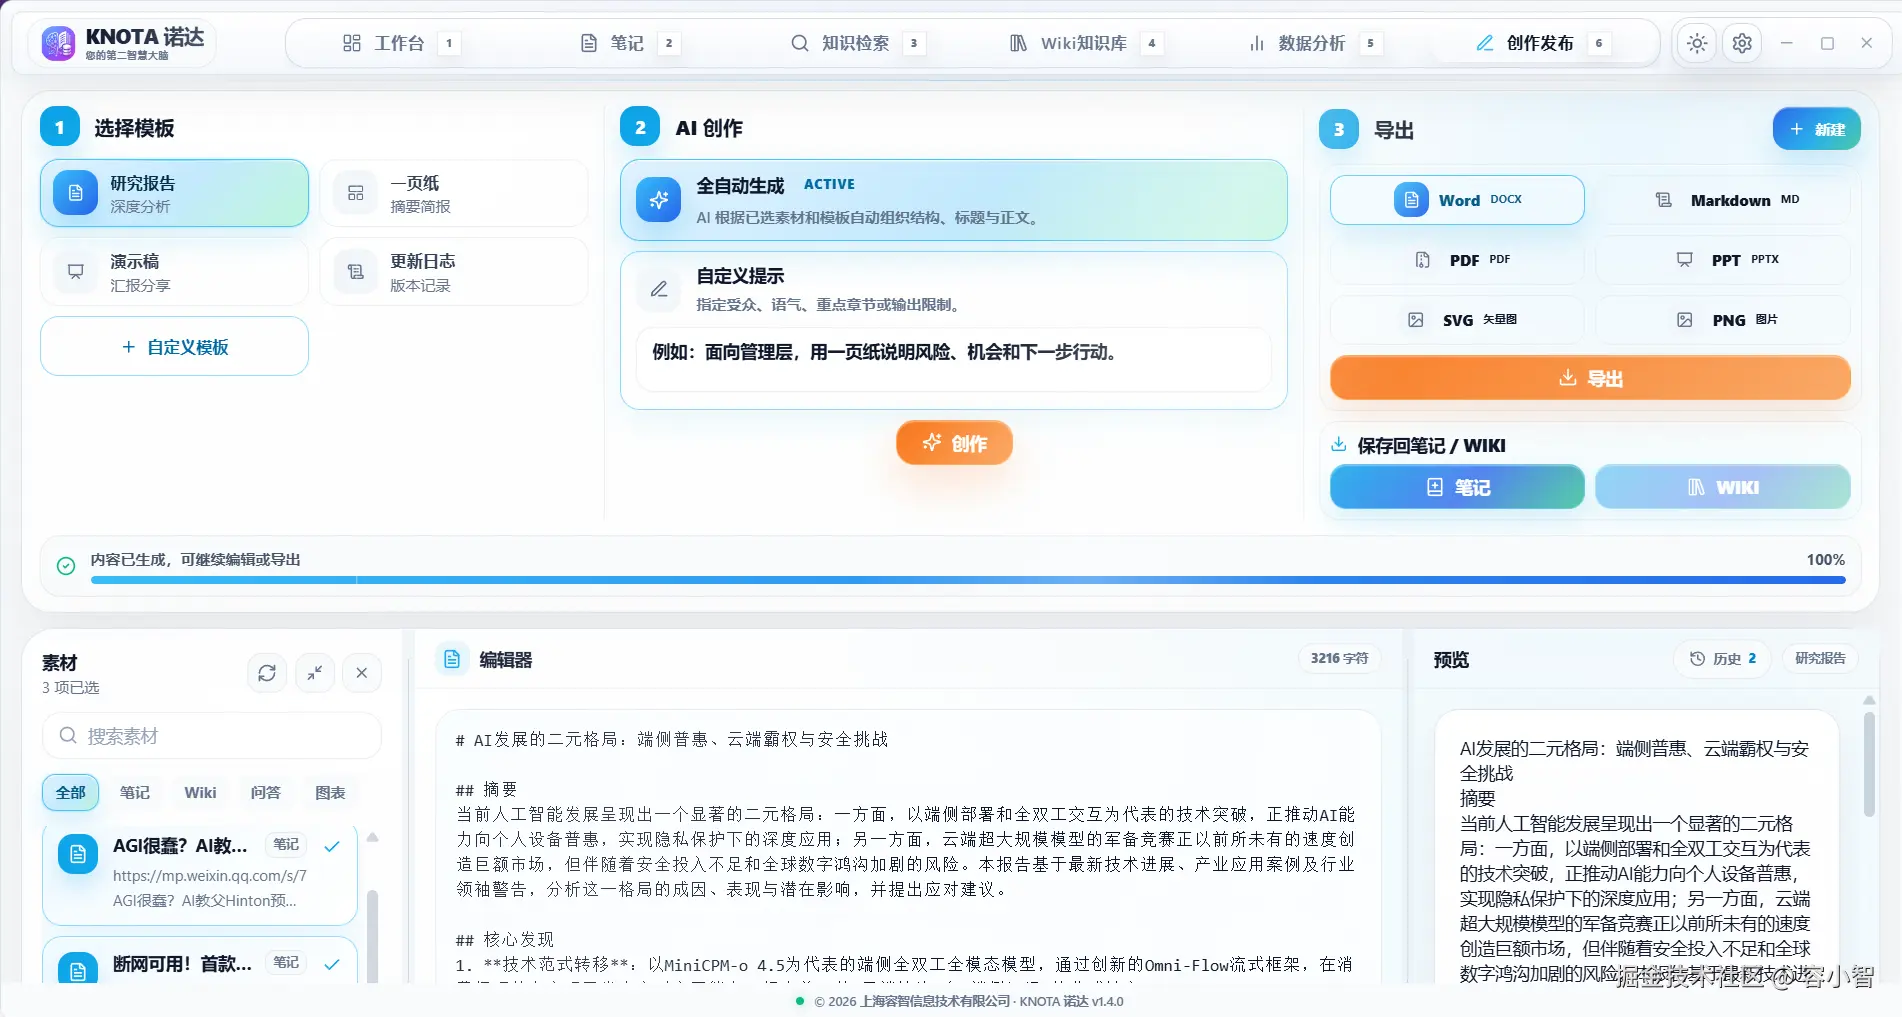Open the 历史 history dropdown
1902x1017 pixels.
(x=1721, y=658)
